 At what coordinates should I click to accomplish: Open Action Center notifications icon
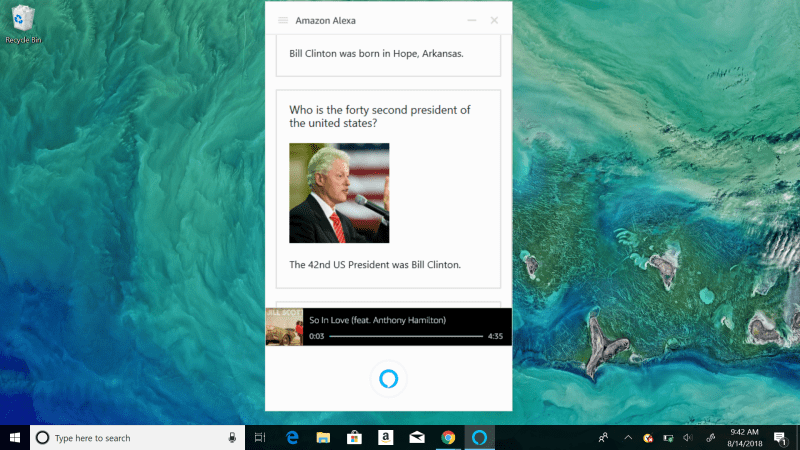780,438
